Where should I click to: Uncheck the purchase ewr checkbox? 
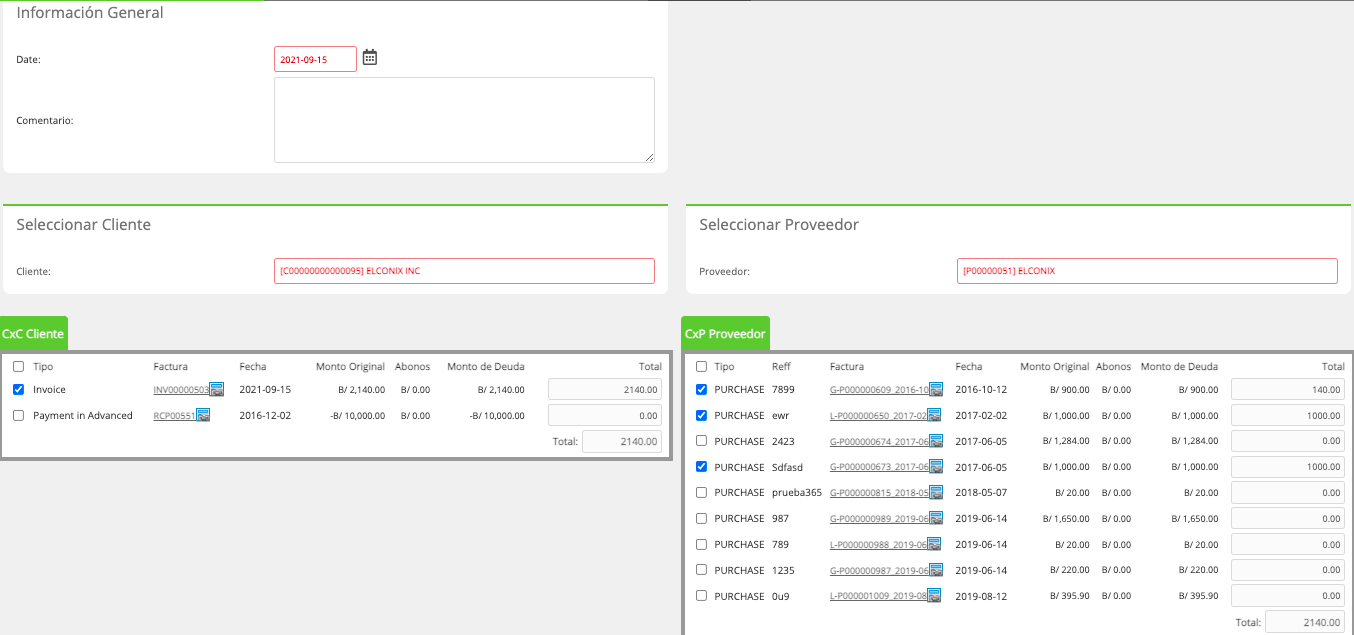point(701,415)
